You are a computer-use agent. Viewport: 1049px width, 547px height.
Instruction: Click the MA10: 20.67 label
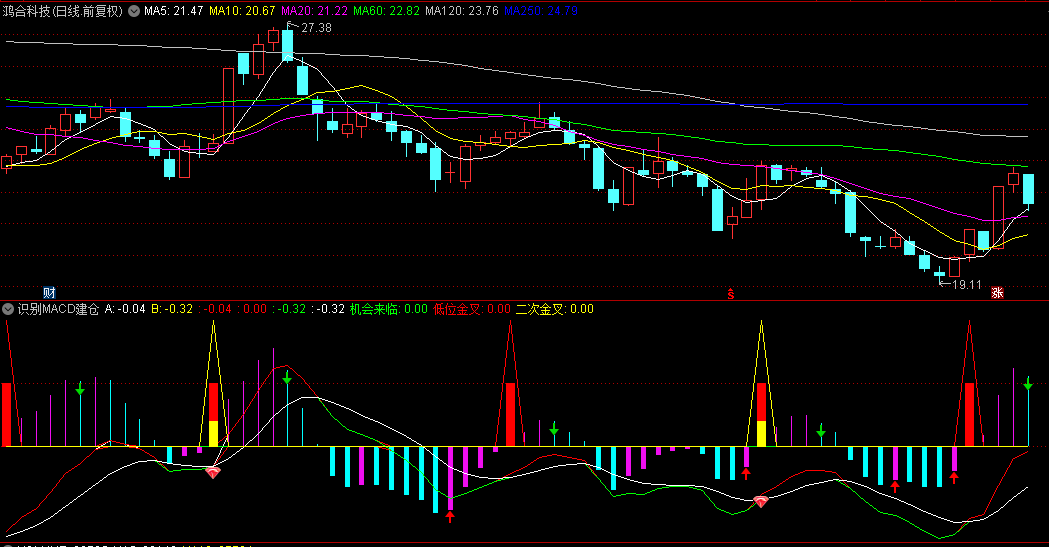tap(242, 11)
